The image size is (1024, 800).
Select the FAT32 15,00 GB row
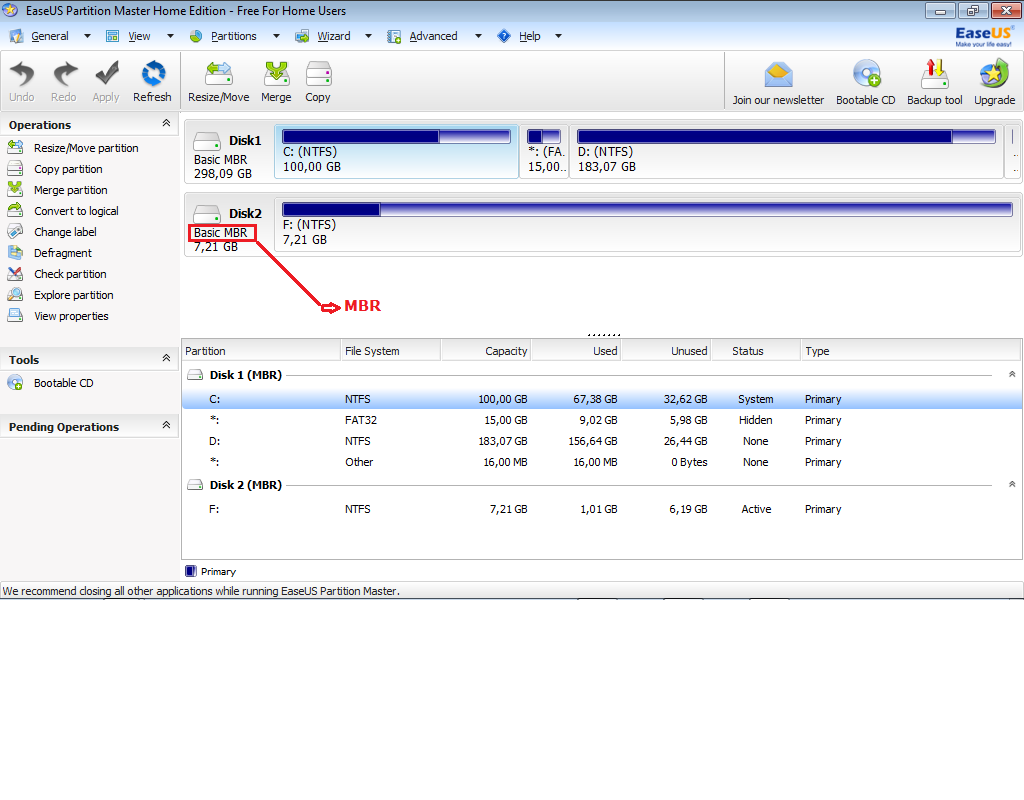tap(601, 421)
